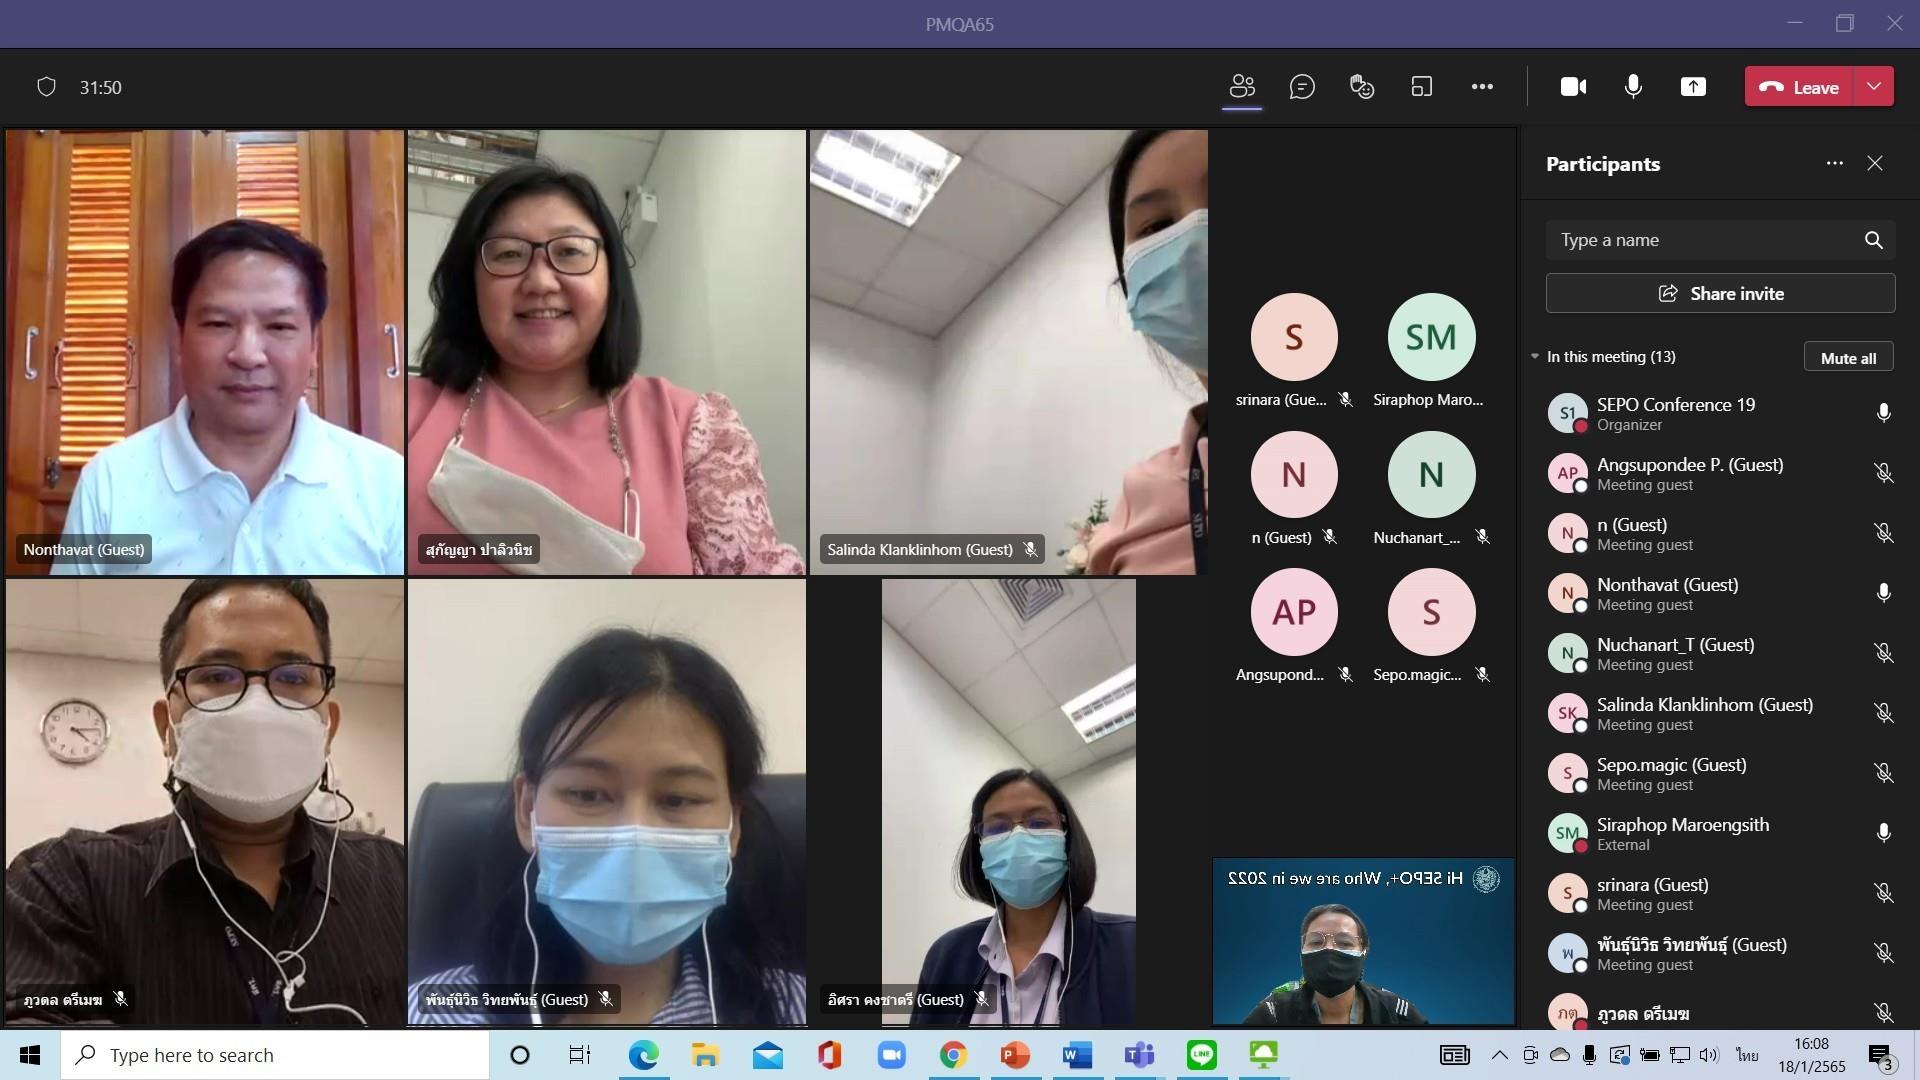This screenshot has width=1920, height=1080.
Task: Hide the participants list via people icon
Action: pos(1242,87)
